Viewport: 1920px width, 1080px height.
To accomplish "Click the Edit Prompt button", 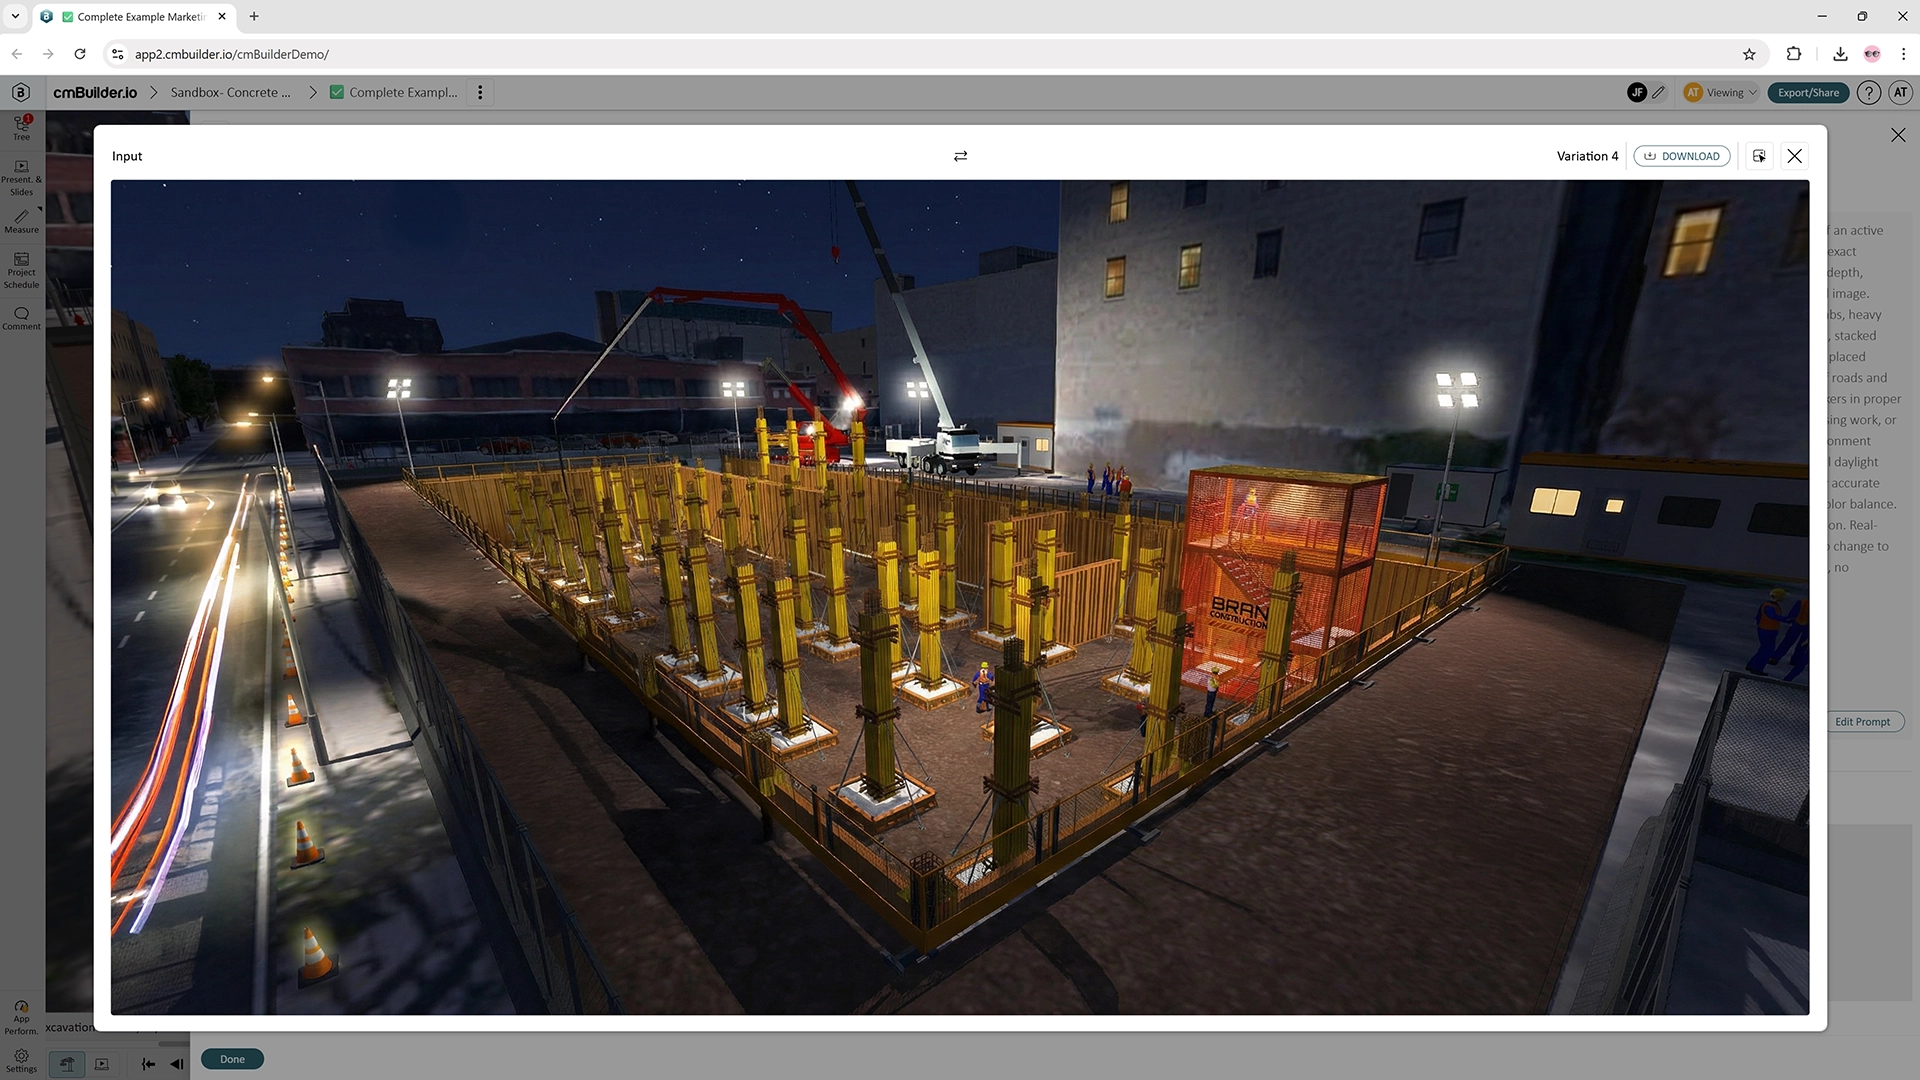I will [1864, 721].
